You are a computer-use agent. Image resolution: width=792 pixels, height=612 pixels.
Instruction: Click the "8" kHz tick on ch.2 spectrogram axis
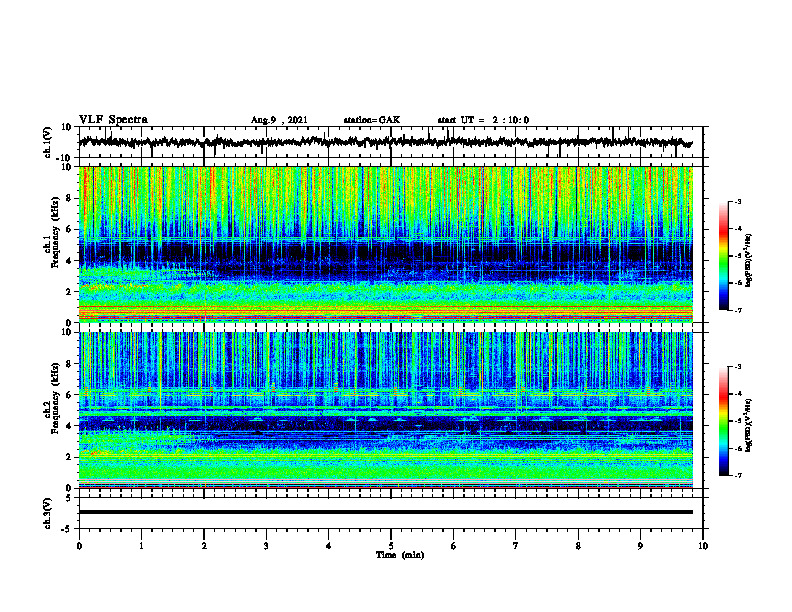click(x=69, y=364)
